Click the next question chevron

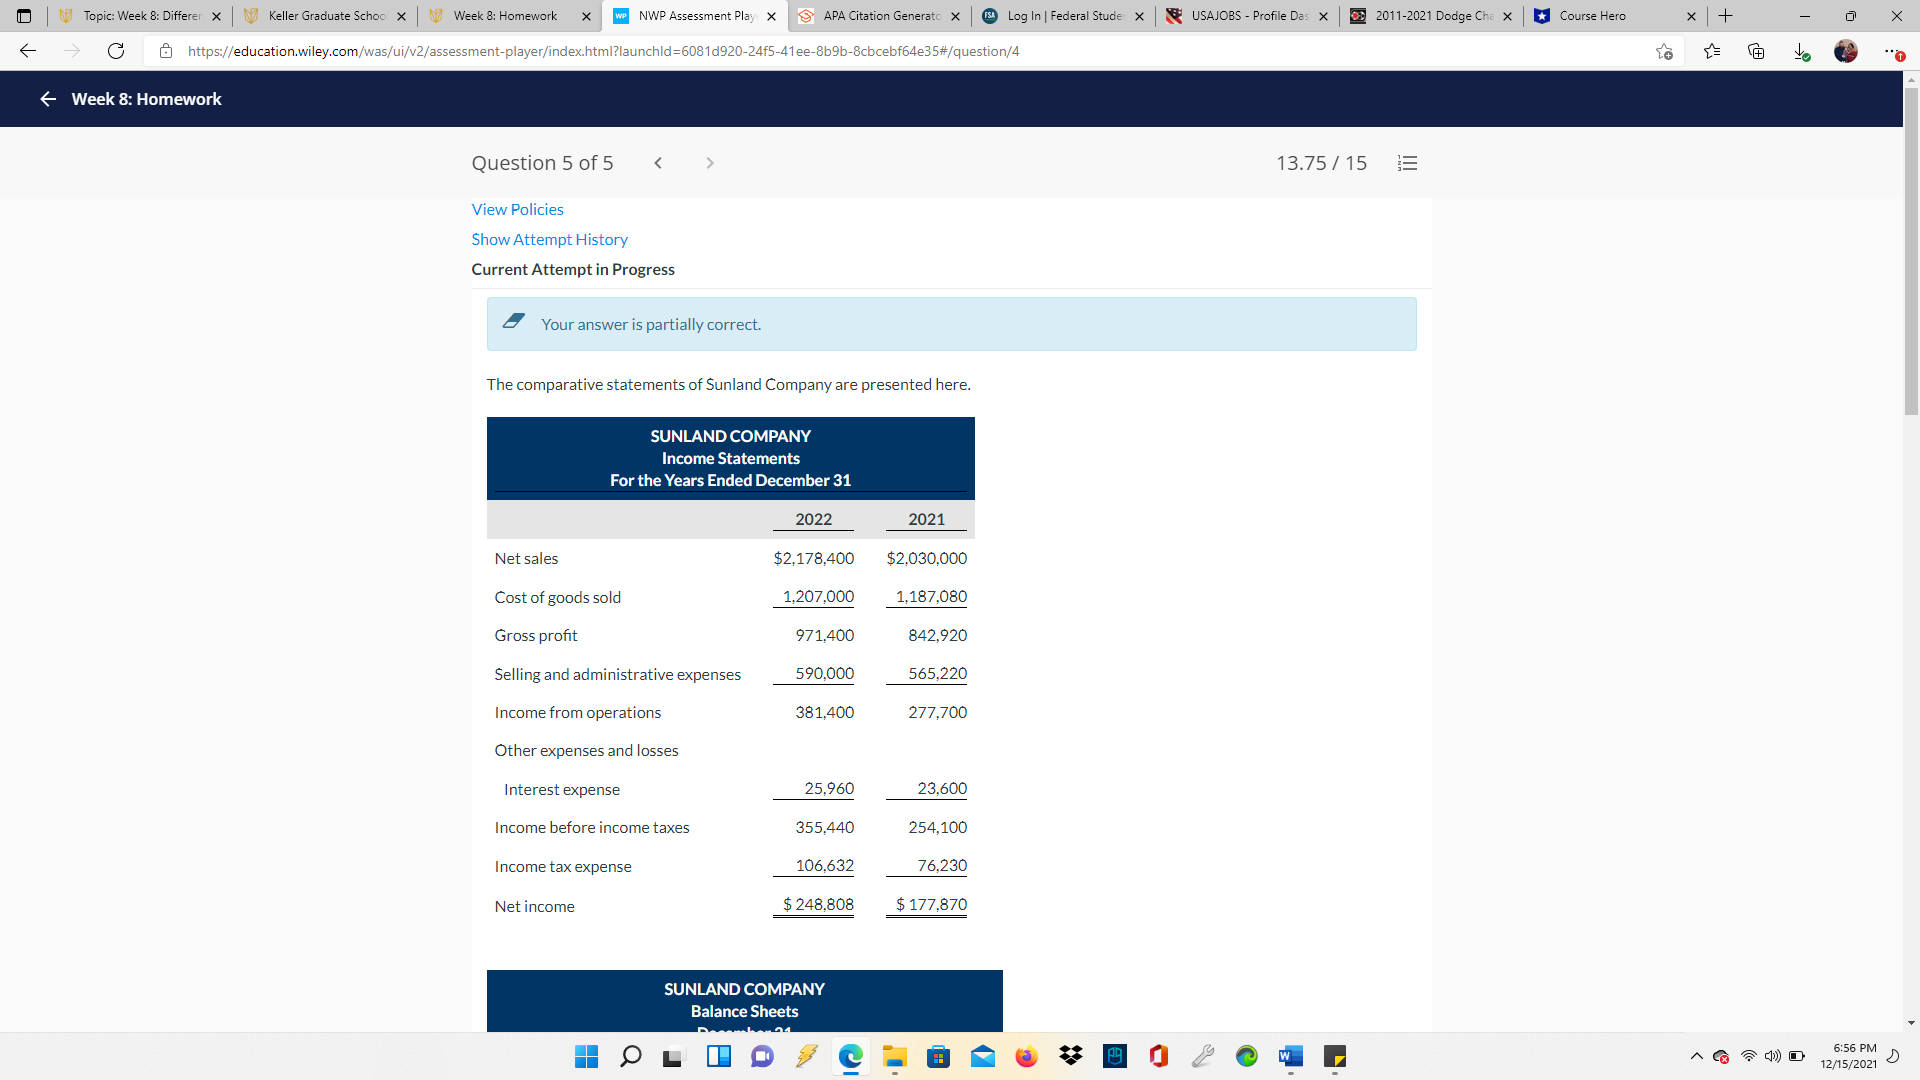pos(710,163)
